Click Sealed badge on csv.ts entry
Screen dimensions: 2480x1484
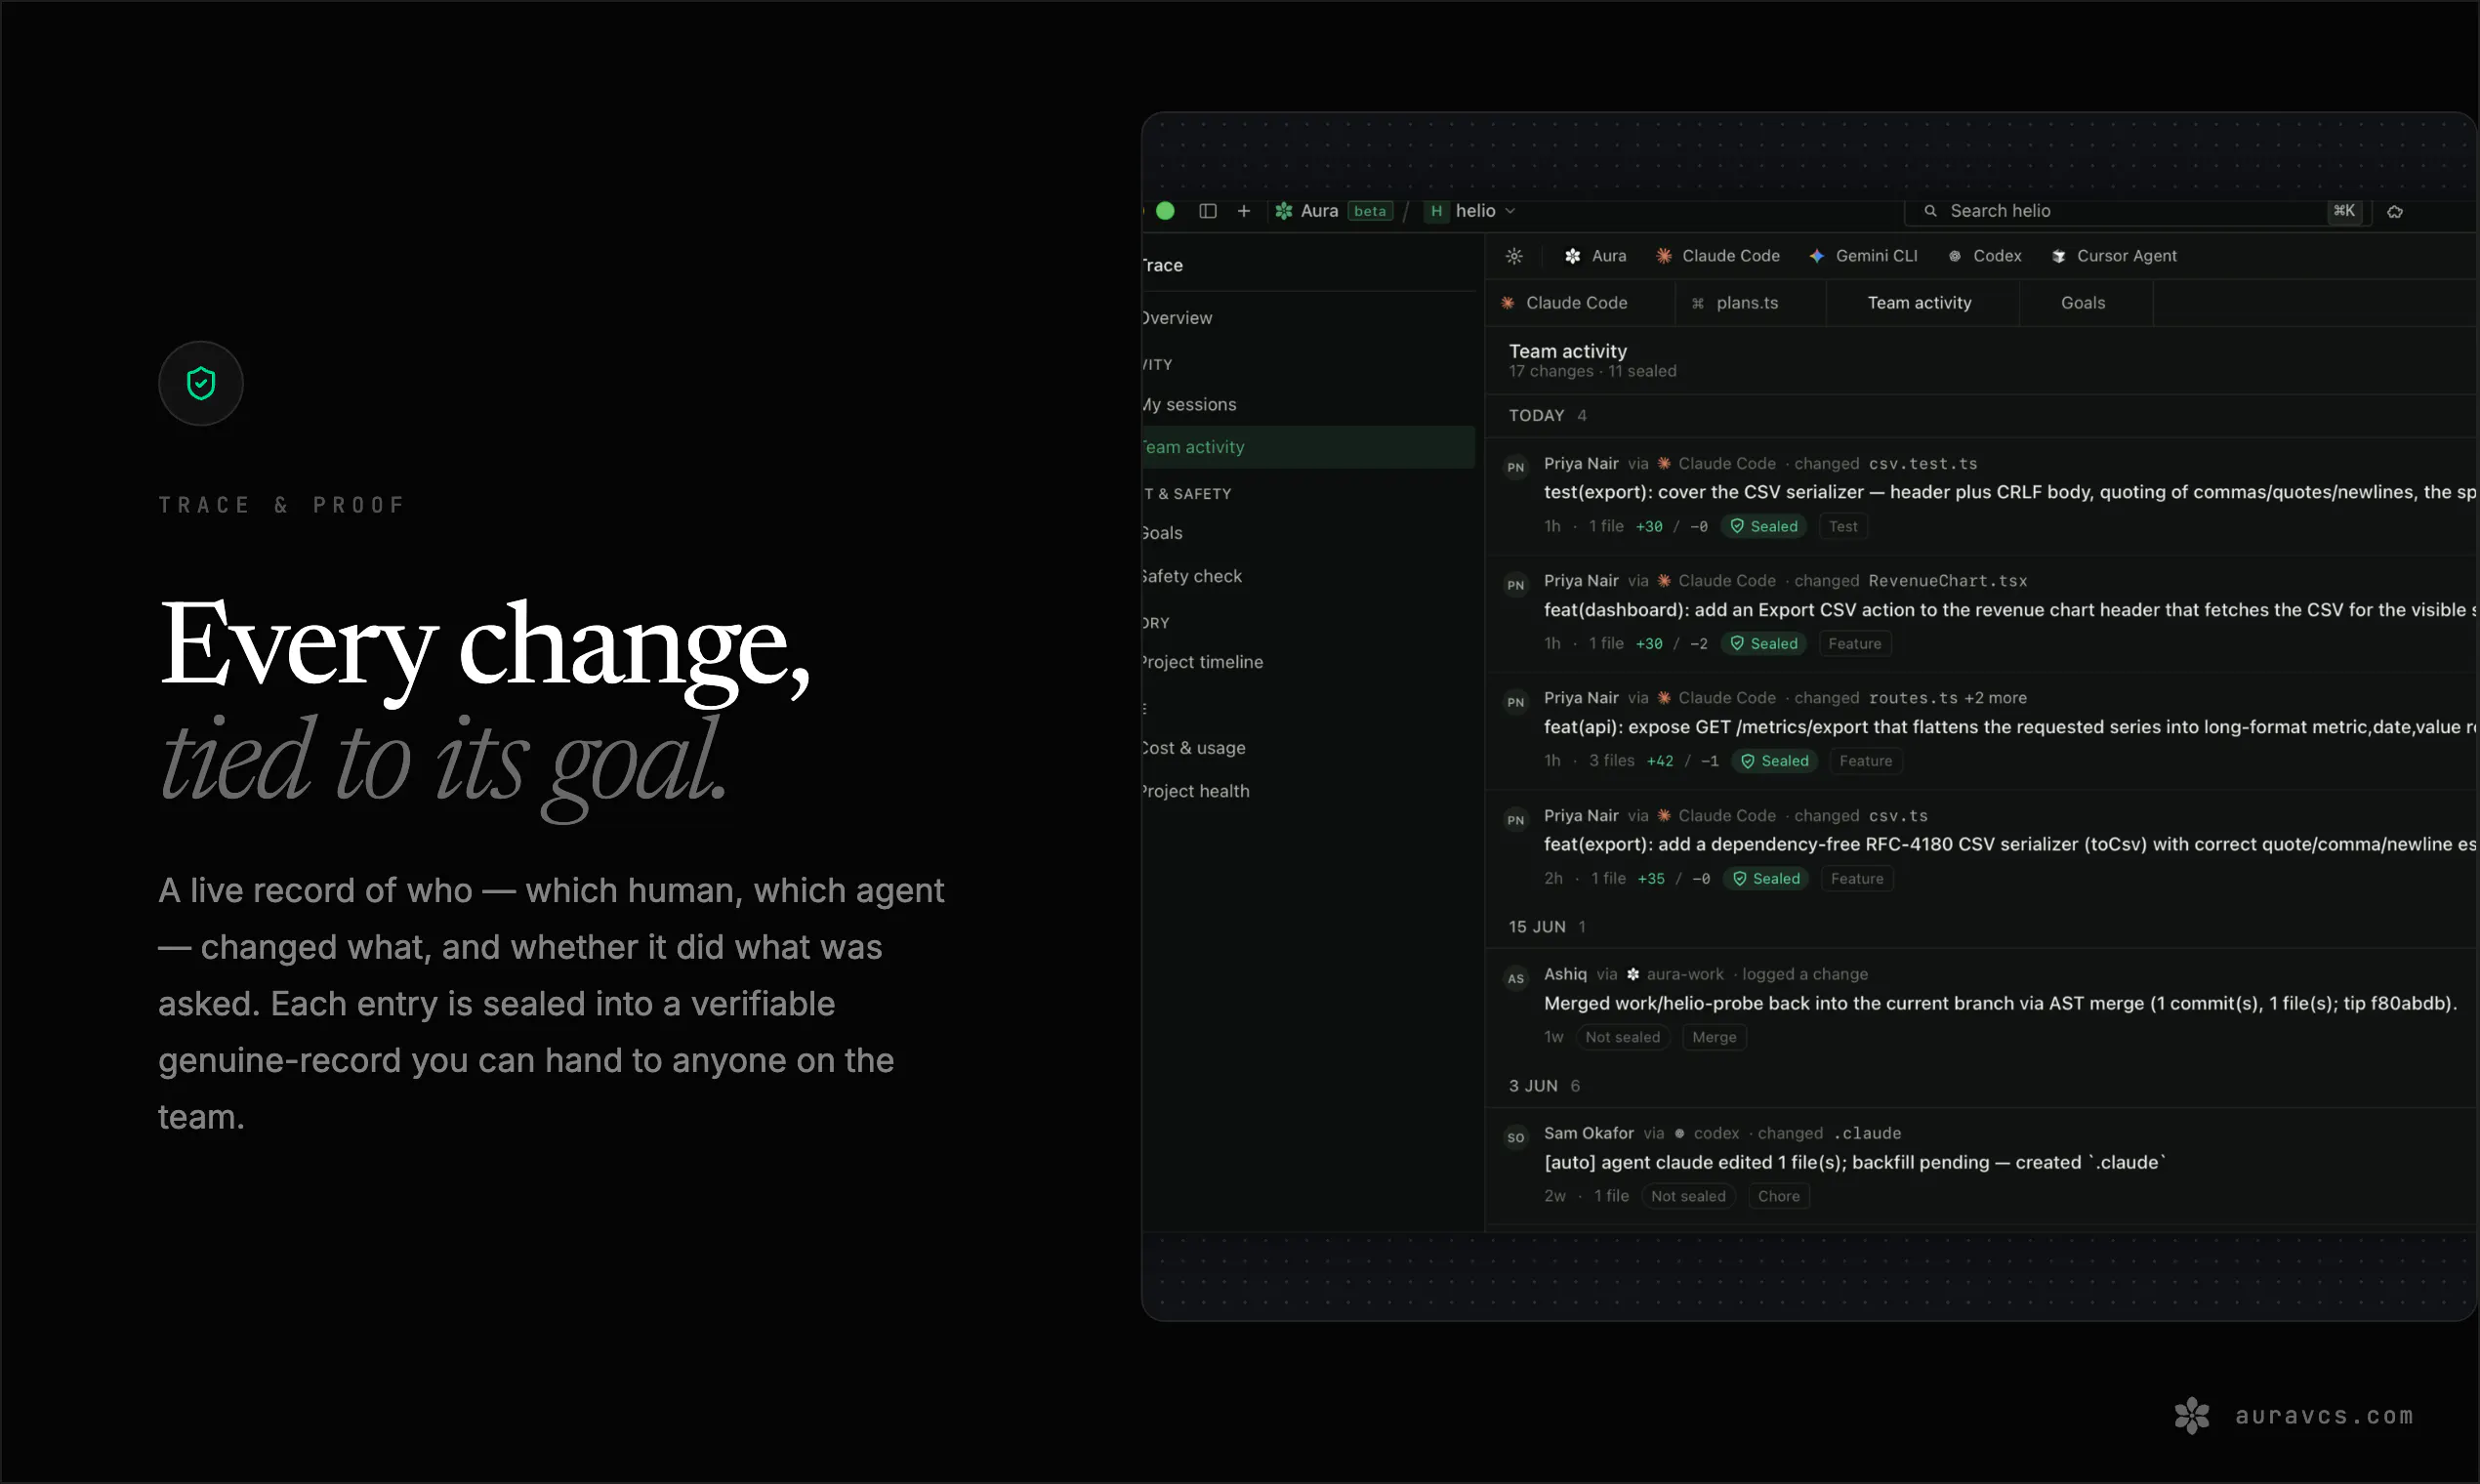click(1766, 879)
